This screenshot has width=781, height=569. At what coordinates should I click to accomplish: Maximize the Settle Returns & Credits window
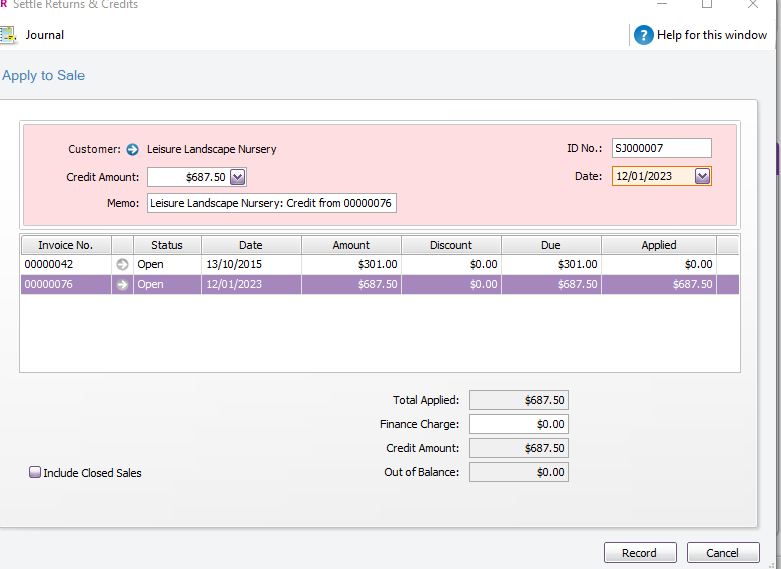707,4
